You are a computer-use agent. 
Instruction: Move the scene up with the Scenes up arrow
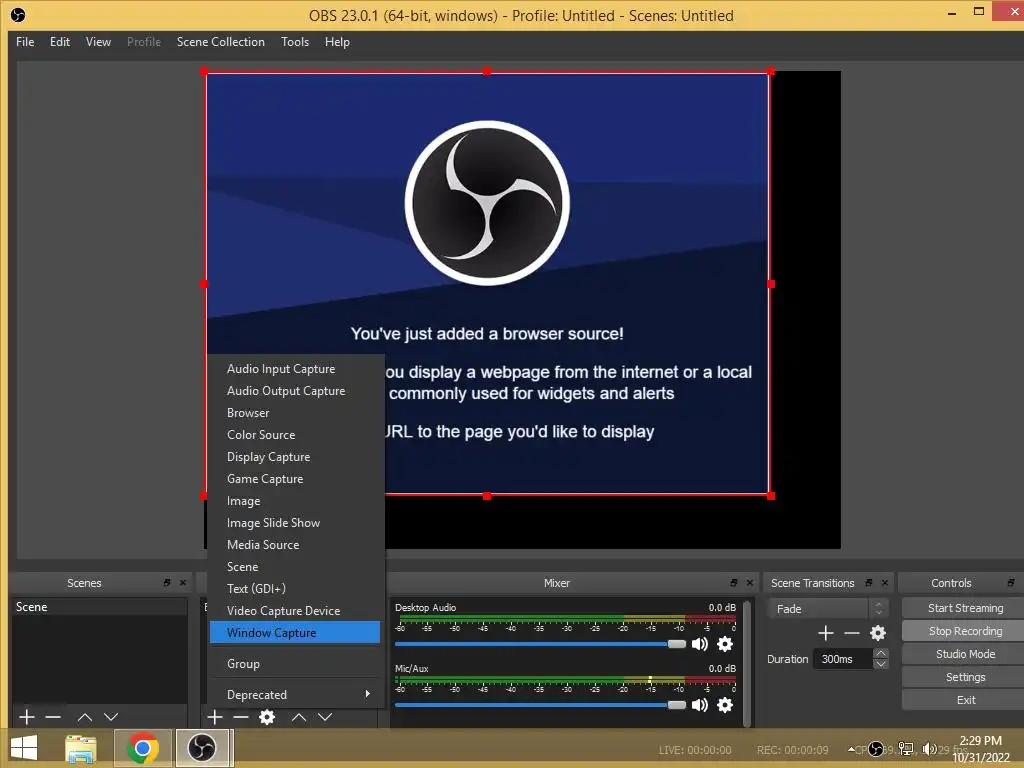[85, 717]
